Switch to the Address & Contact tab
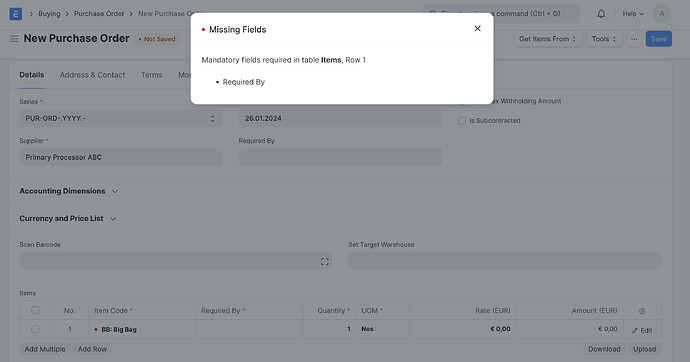The width and height of the screenshot is (690, 362). [92, 75]
